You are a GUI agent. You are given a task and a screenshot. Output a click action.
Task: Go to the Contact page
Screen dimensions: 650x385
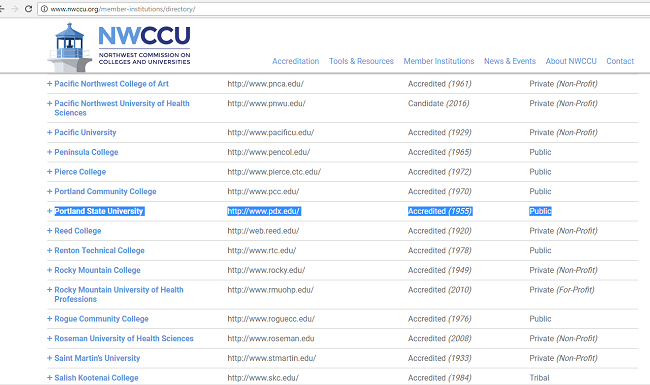click(620, 61)
